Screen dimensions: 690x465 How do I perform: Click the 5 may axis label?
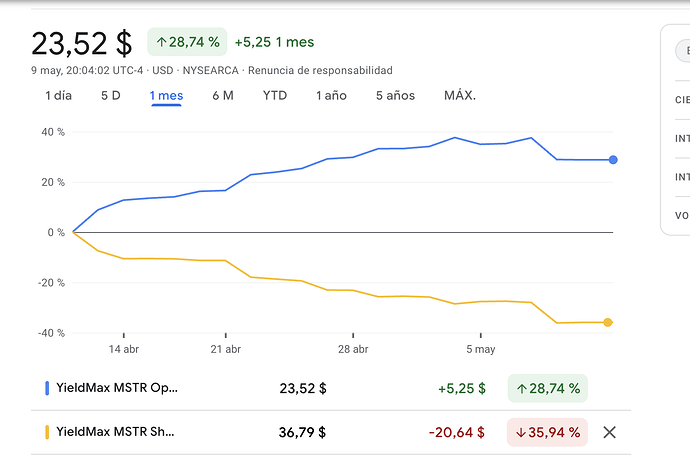tap(481, 349)
